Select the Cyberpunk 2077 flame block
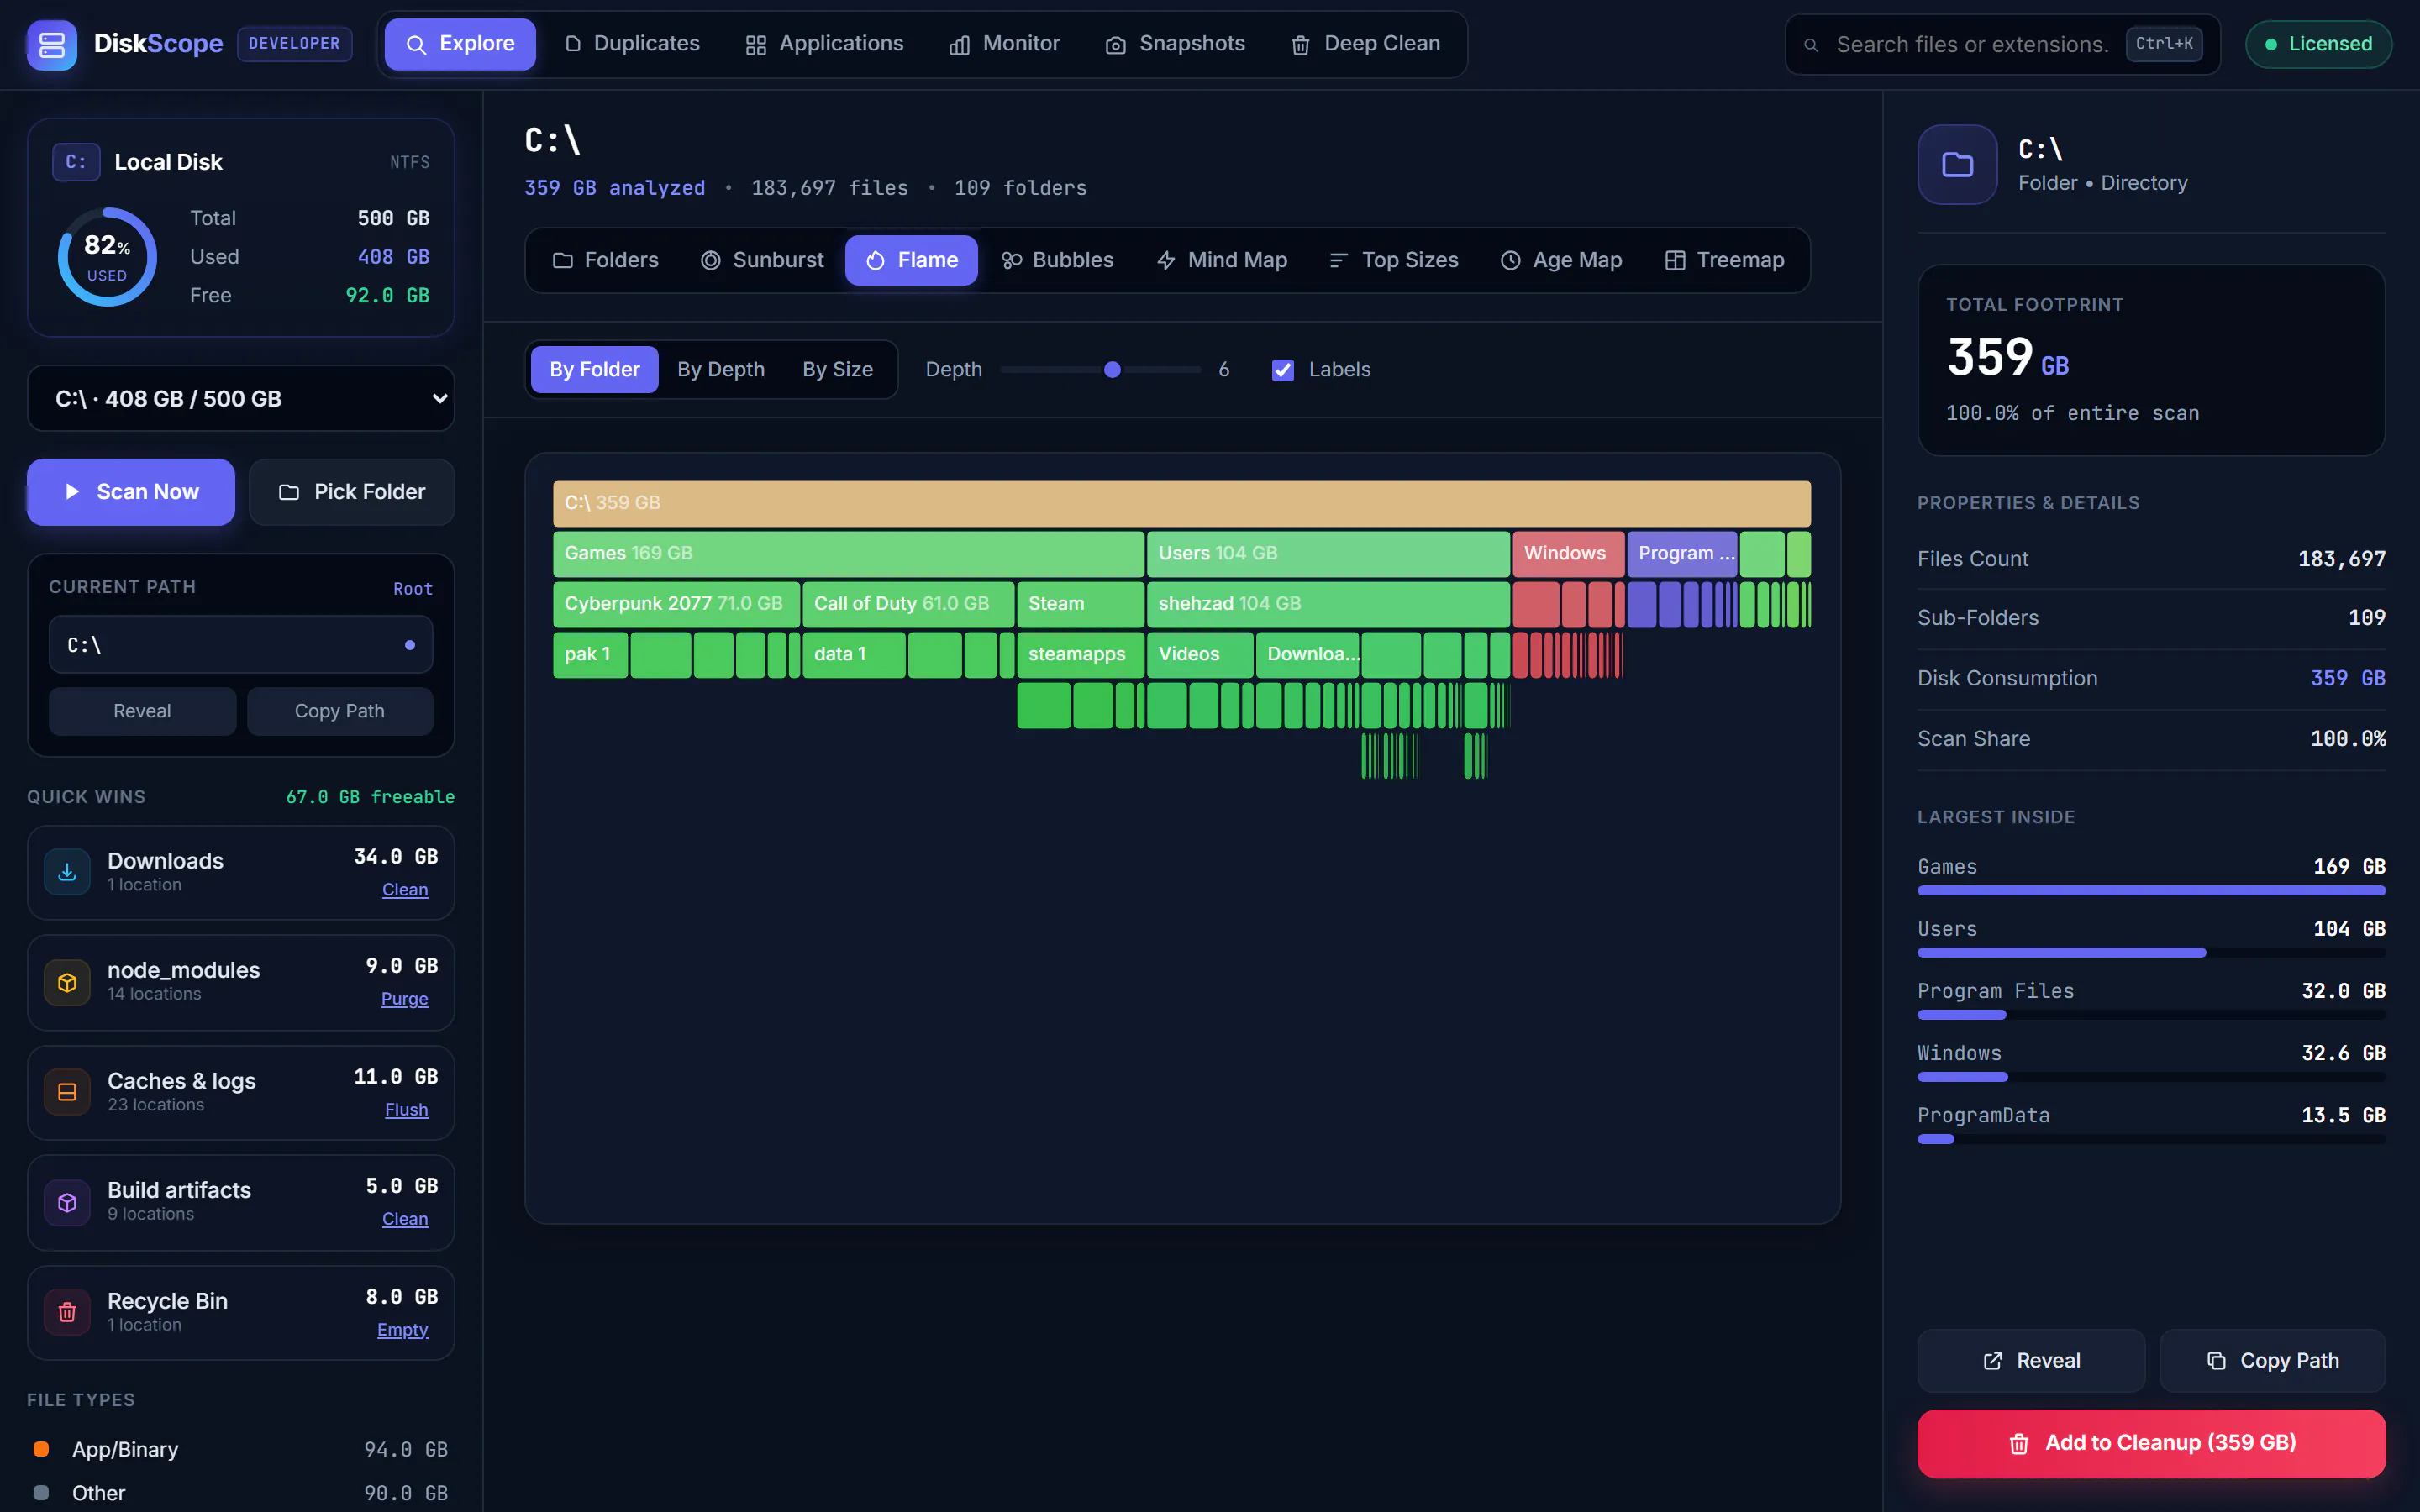2420x1512 pixels. tap(676, 604)
